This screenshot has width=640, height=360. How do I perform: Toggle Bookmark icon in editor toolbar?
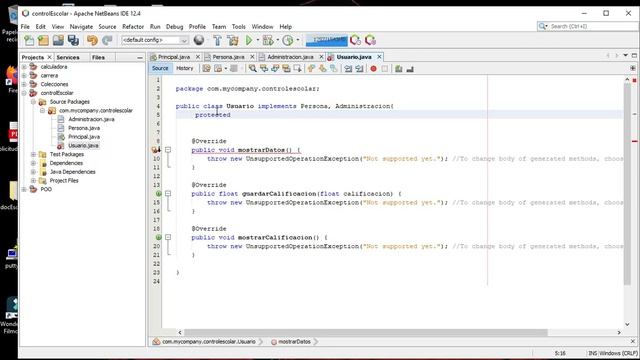(x=334, y=69)
